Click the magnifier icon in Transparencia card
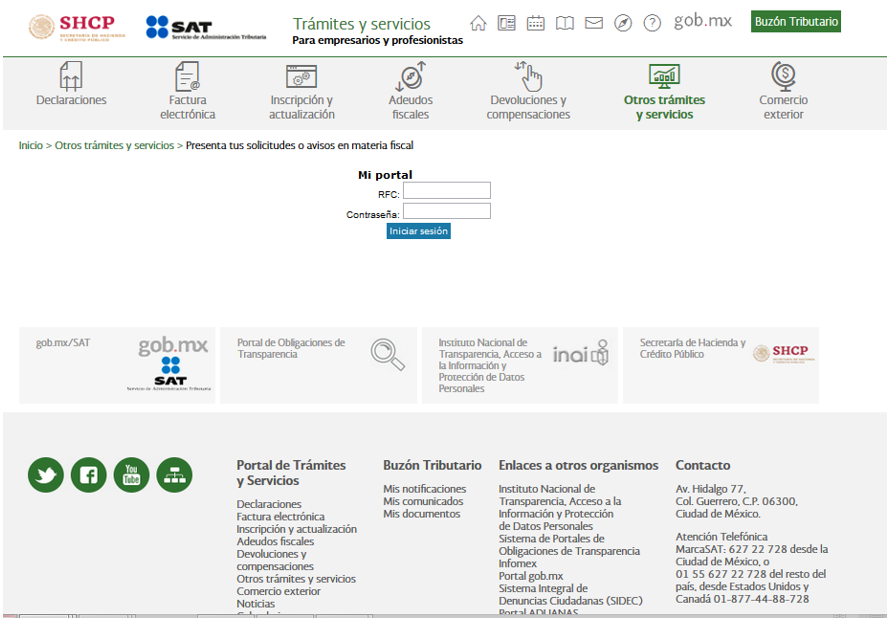The height and width of the screenshot is (618, 889). (388, 354)
